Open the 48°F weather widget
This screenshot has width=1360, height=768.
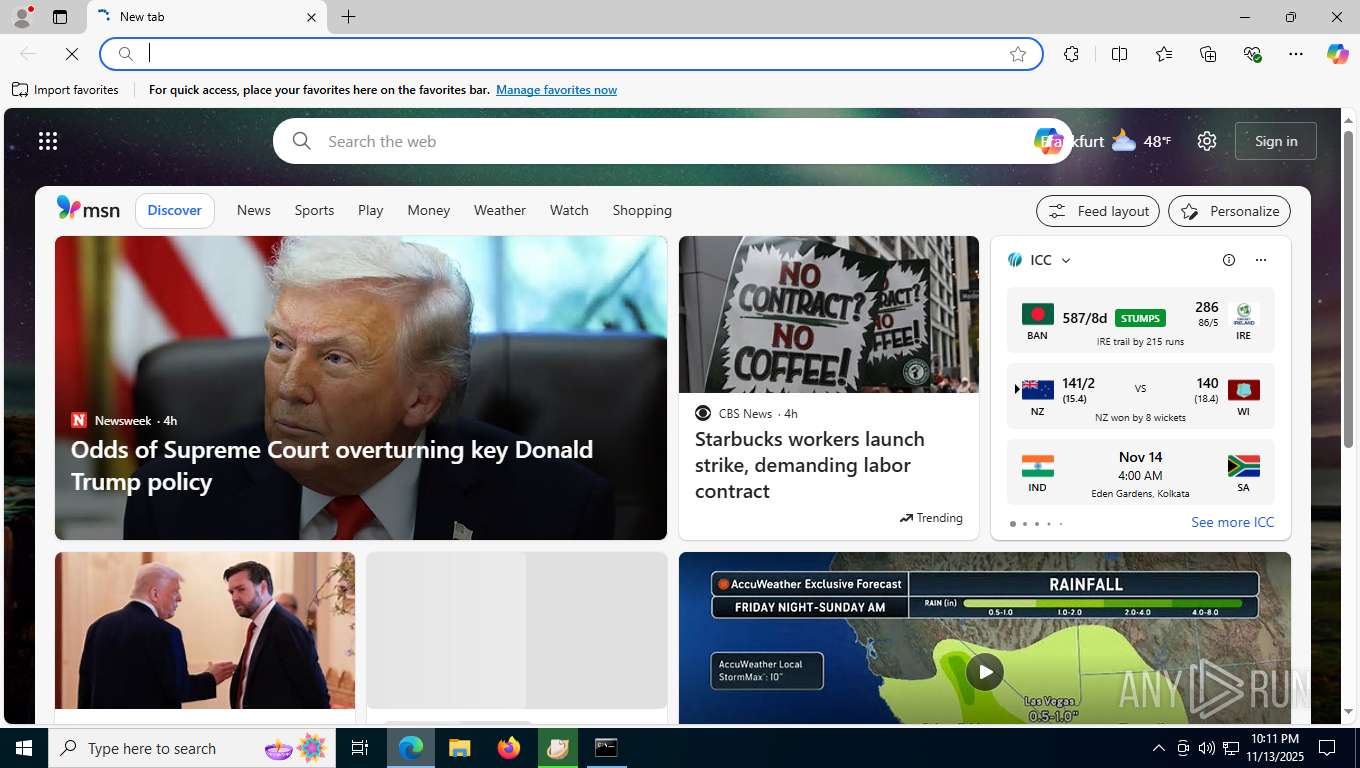tap(1141, 141)
